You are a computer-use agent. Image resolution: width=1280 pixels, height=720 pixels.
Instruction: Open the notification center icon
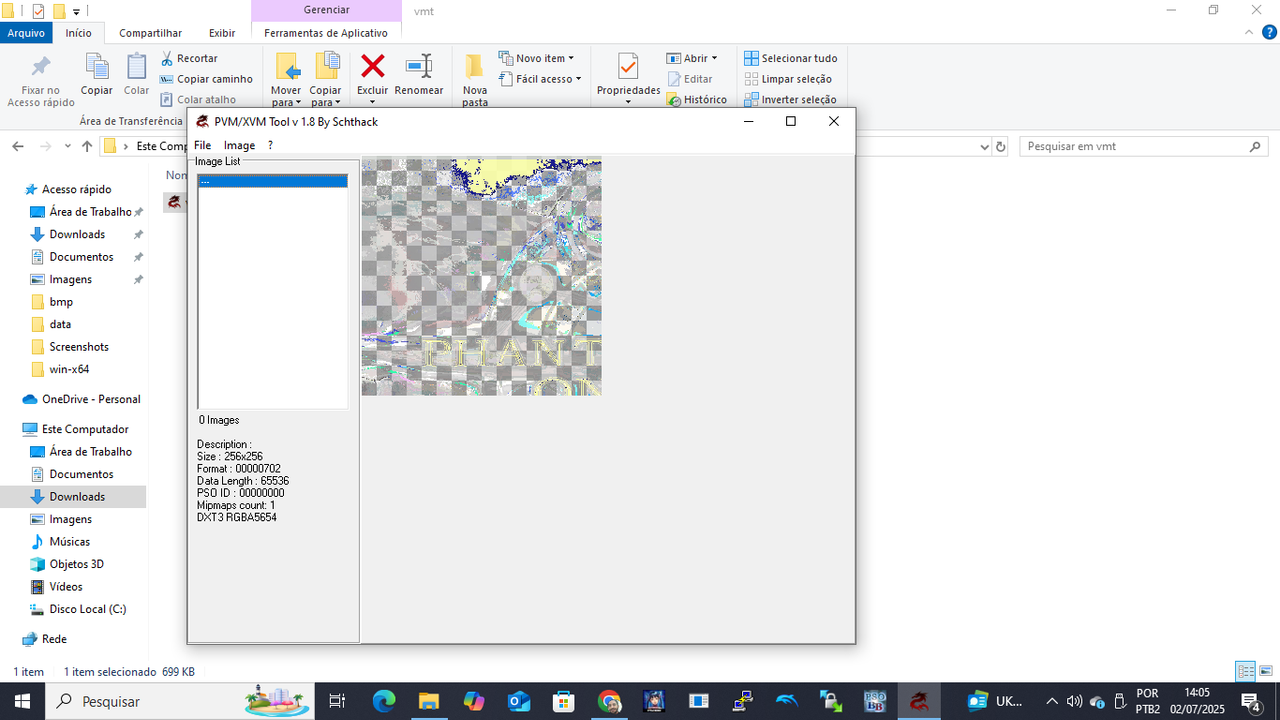1250,701
